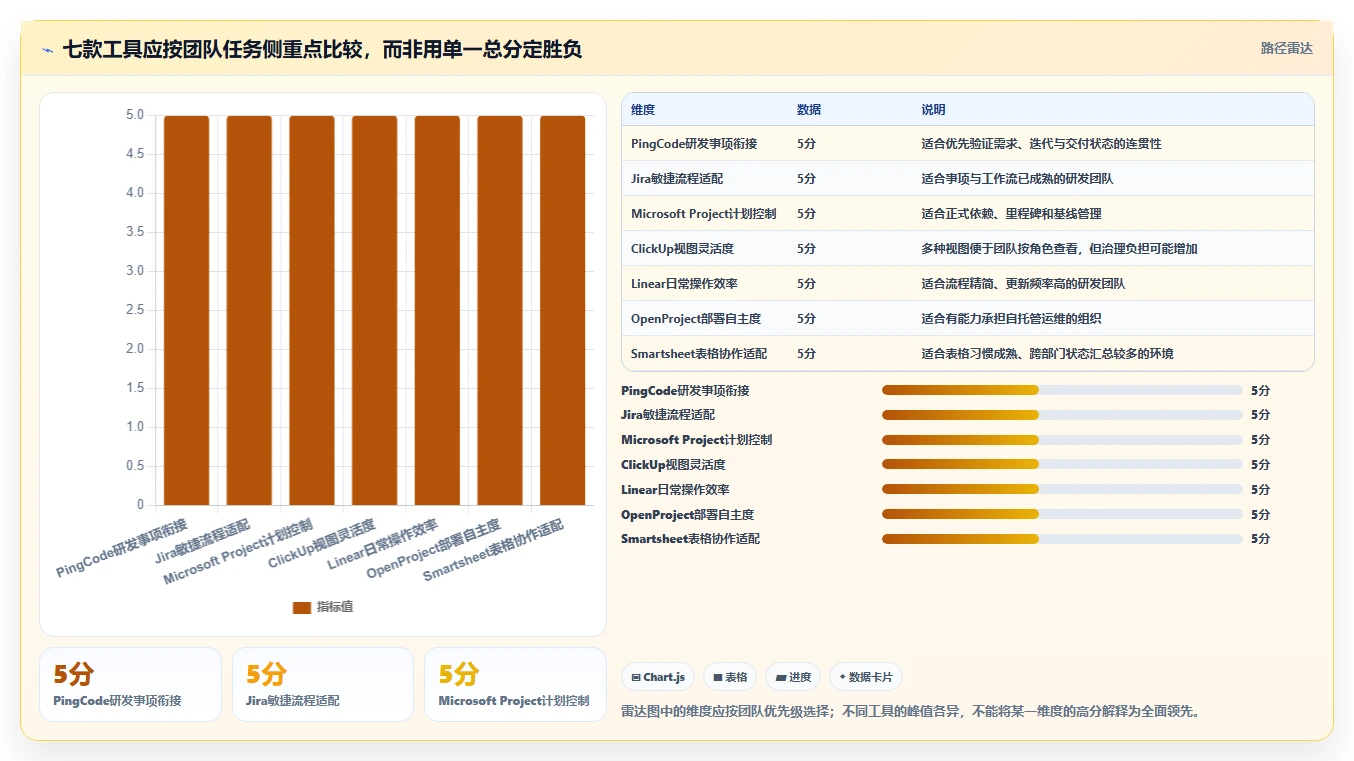The image size is (1354, 761).
Task: Click the Linear日常操作效率 x-axis label
Action: 384,544
